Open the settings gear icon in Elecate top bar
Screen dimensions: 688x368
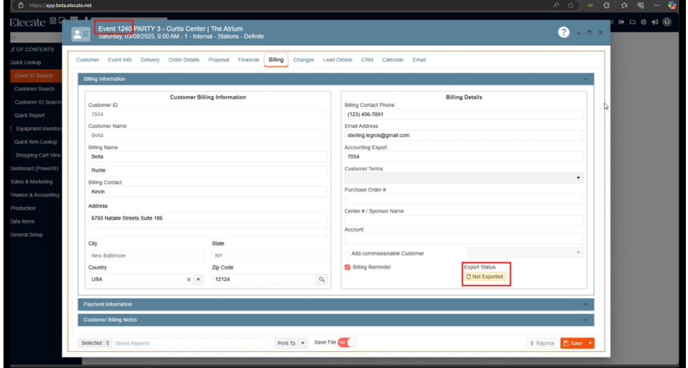(x=644, y=22)
